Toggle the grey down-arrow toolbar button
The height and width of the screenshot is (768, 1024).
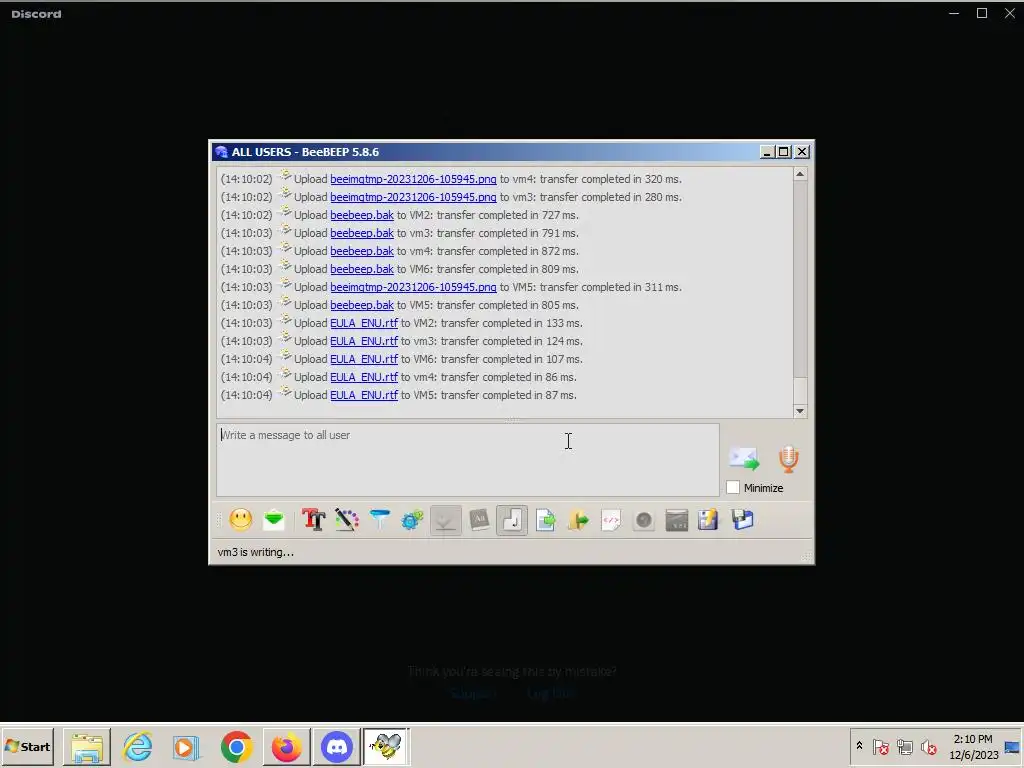(x=445, y=520)
